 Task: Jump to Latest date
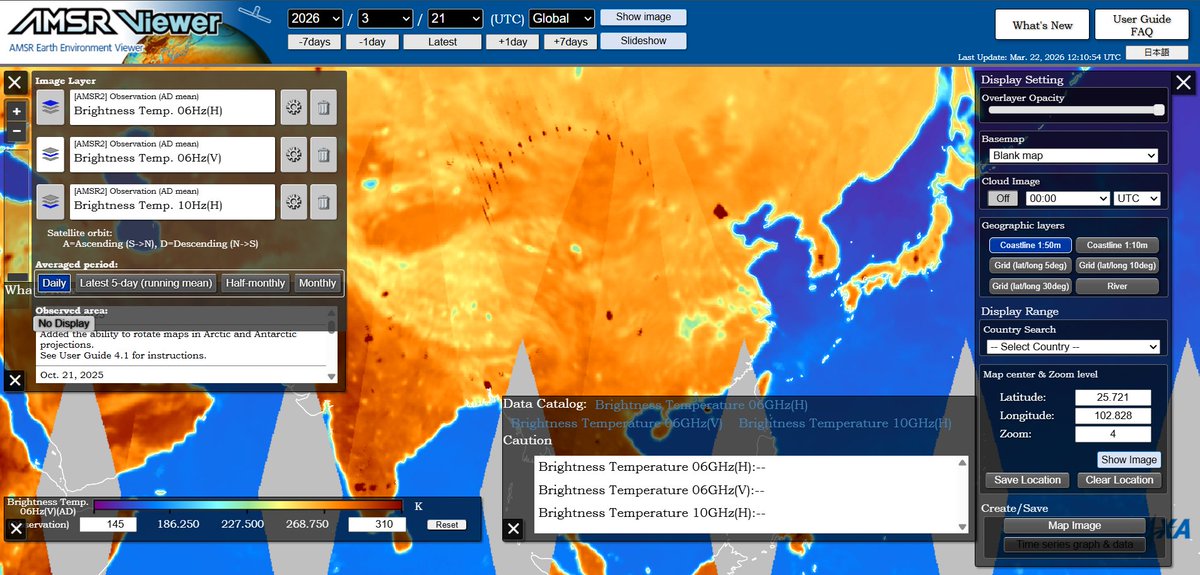[x=442, y=42]
